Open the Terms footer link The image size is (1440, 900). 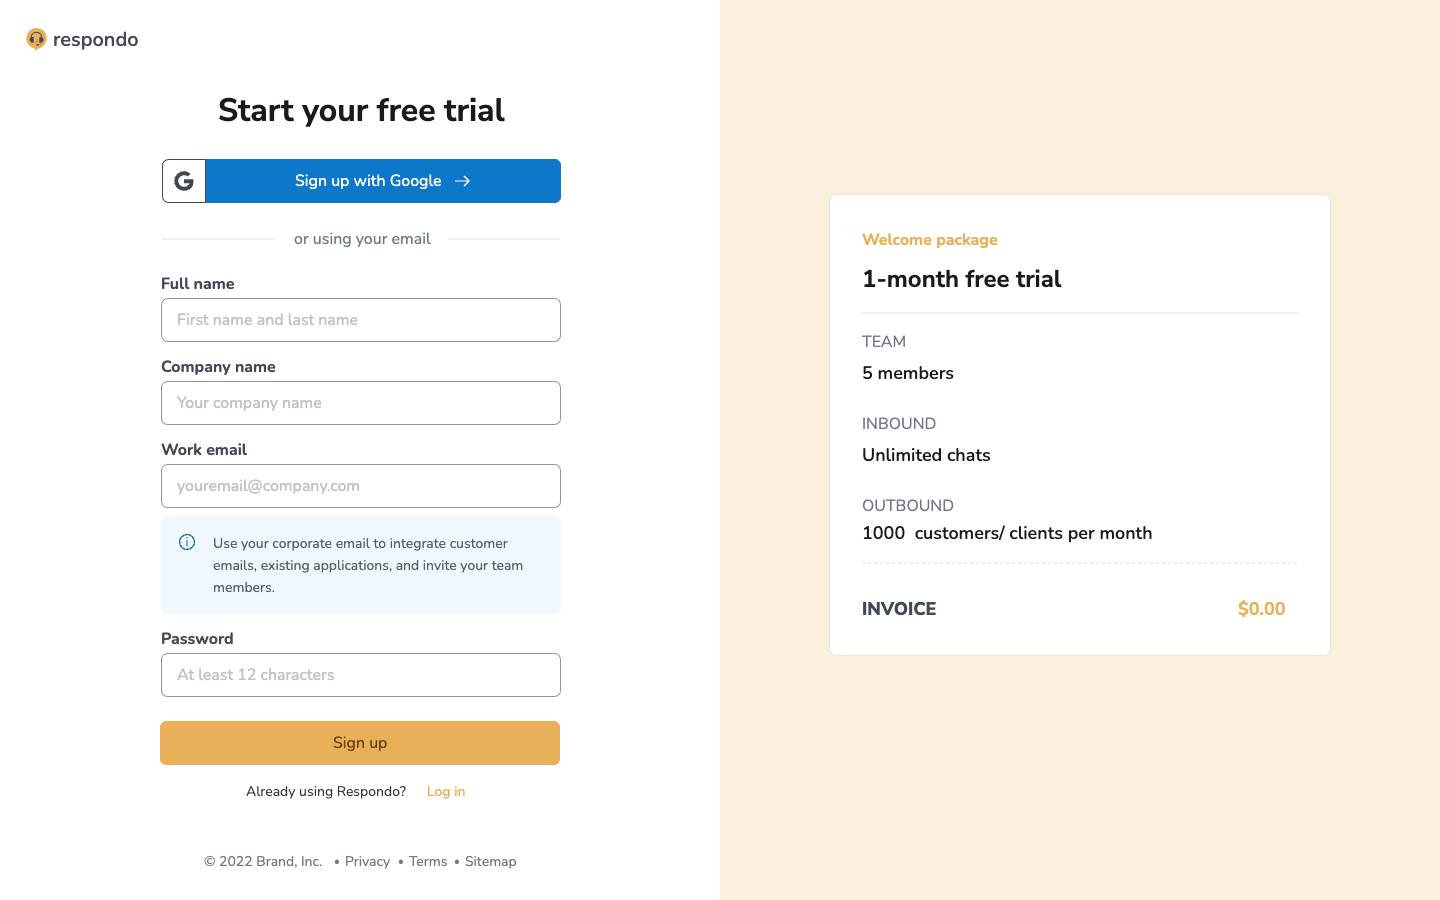tap(428, 861)
